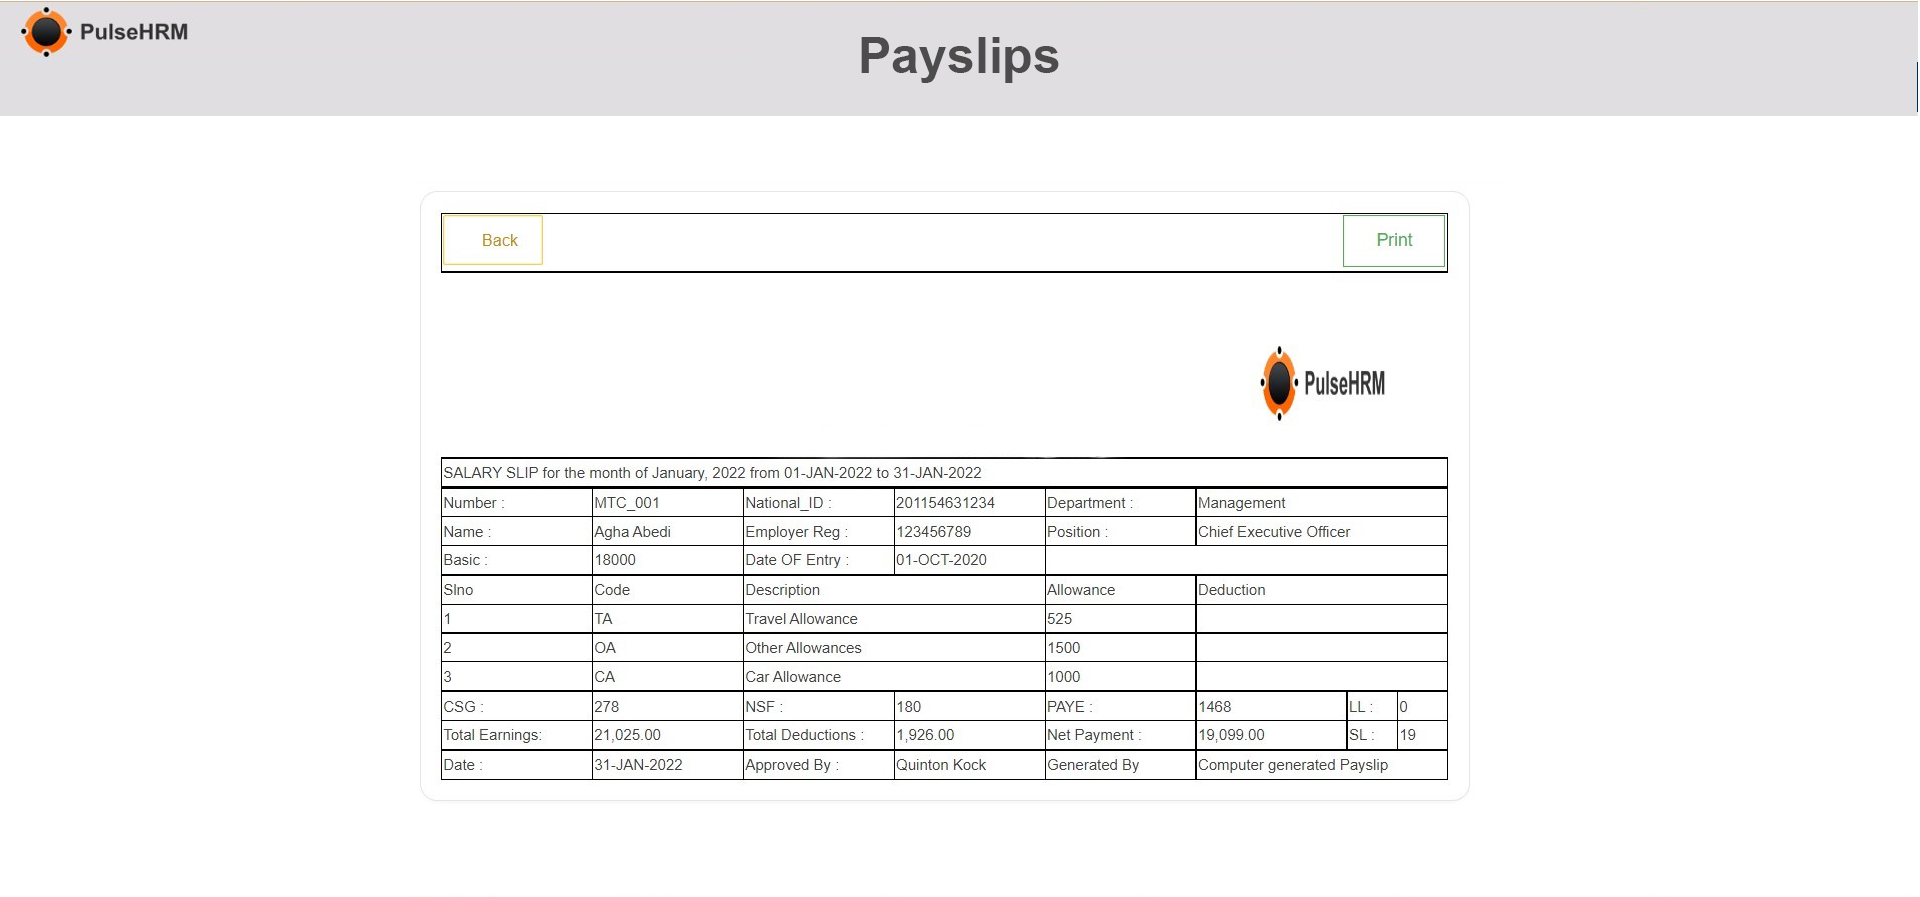Click the PulseHRM brand text in header
This screenshot has height=897, width=1920.
134,32
